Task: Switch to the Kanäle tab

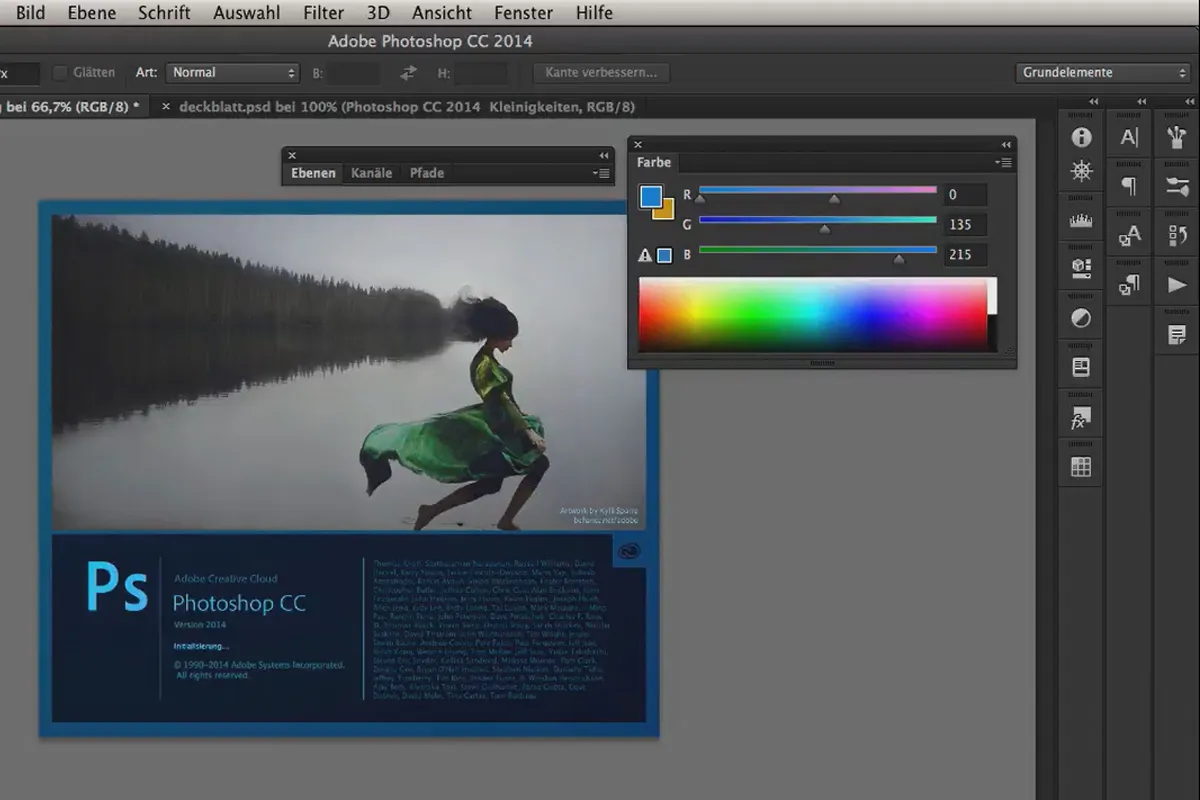Action: (x=371, y=173)
